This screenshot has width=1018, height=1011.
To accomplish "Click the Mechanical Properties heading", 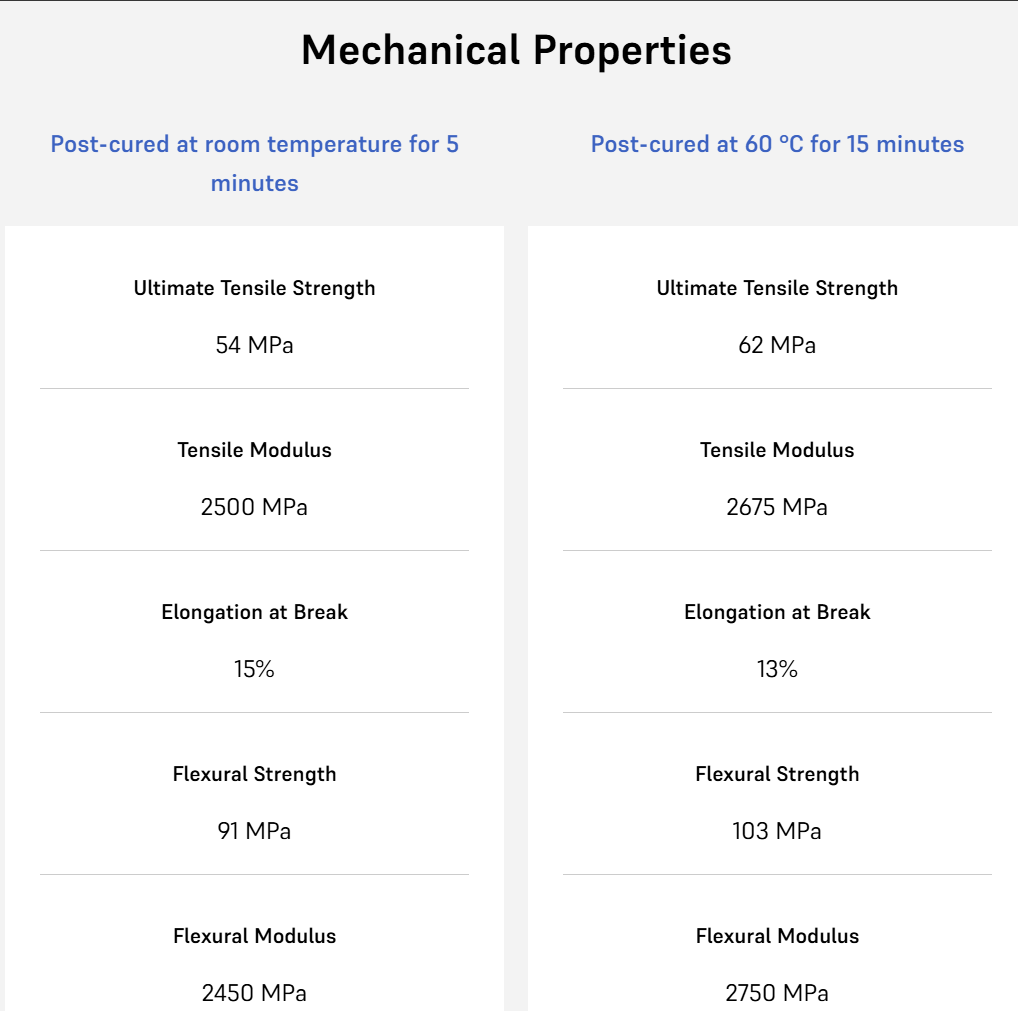I will pos(516,50).
